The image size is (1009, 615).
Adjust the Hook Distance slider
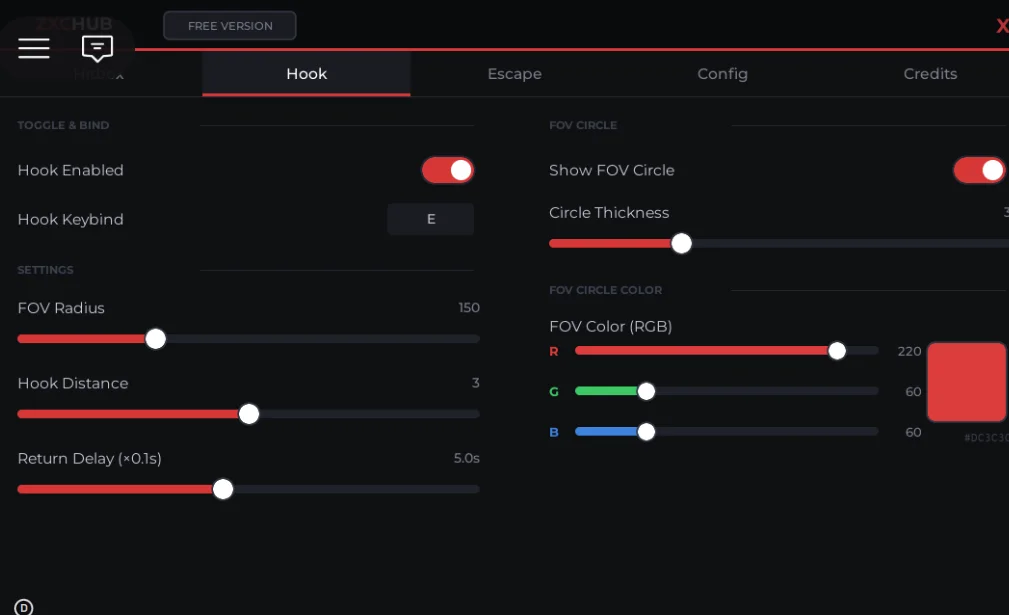249,414
